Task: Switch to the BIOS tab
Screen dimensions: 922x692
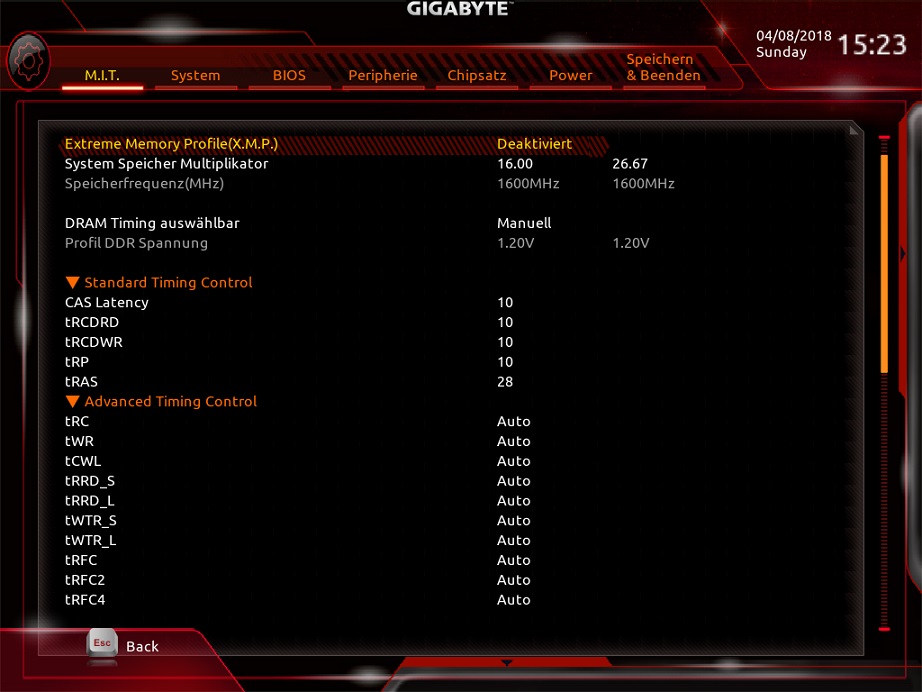Action: click(x=289, y=75)
